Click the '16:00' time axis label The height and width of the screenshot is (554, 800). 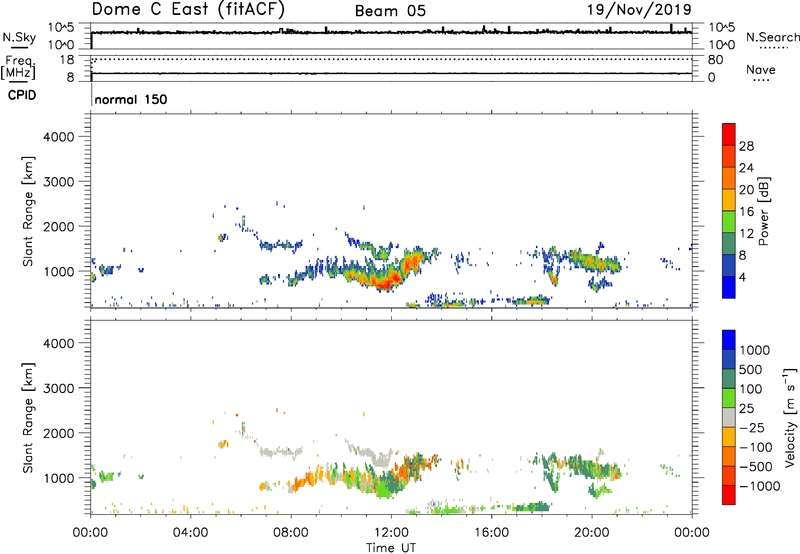[491, 533]
